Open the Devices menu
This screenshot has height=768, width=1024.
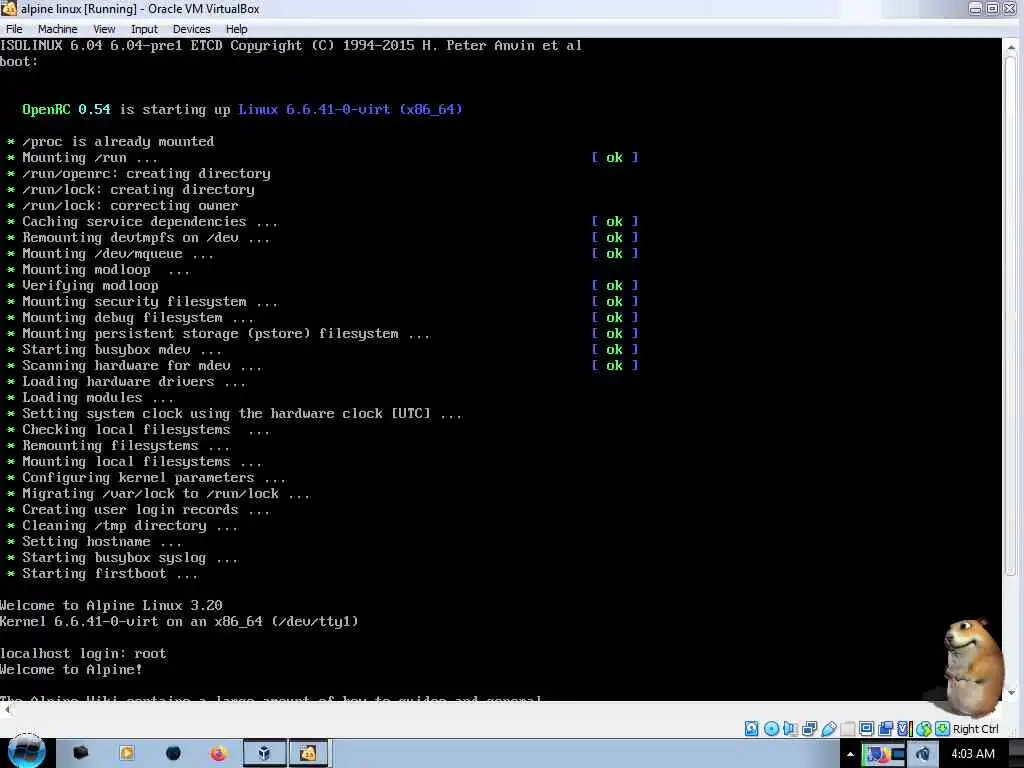191,29
